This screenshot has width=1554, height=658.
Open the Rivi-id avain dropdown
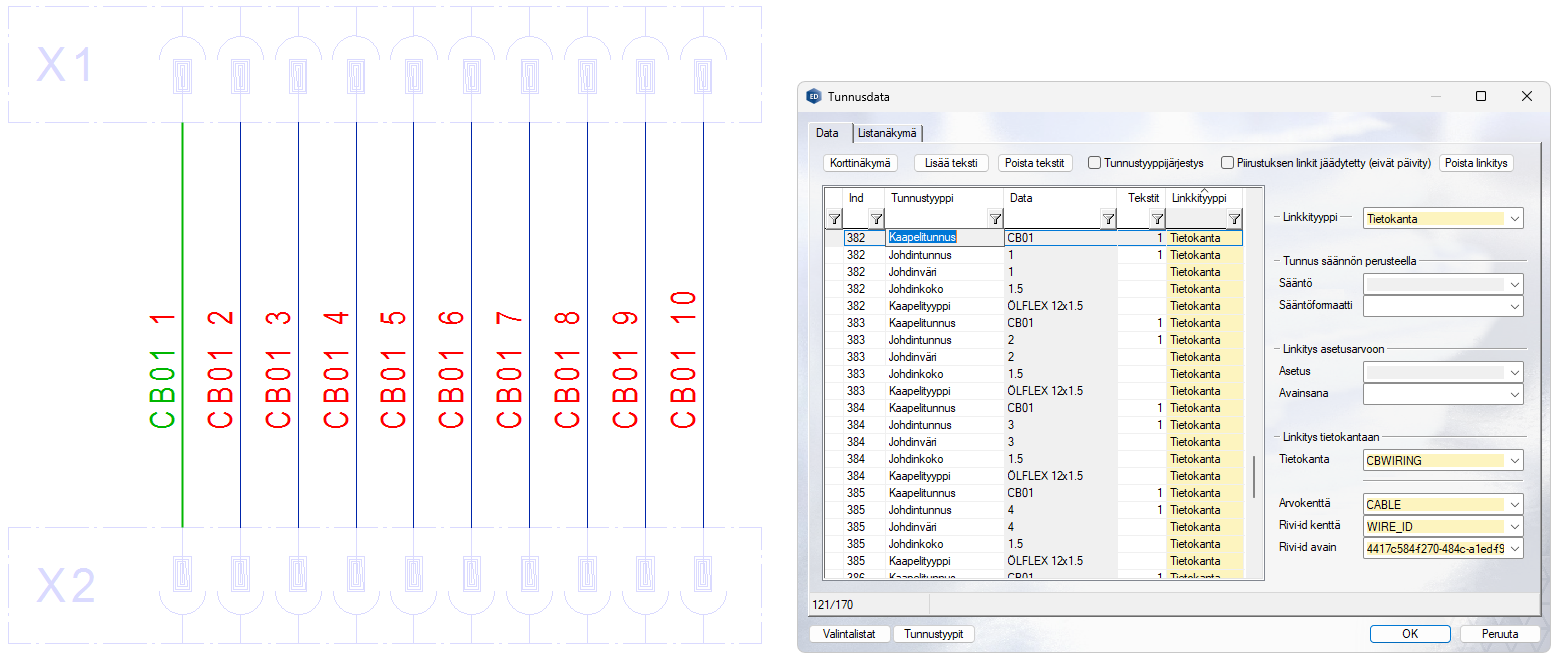click(1516, 548)
